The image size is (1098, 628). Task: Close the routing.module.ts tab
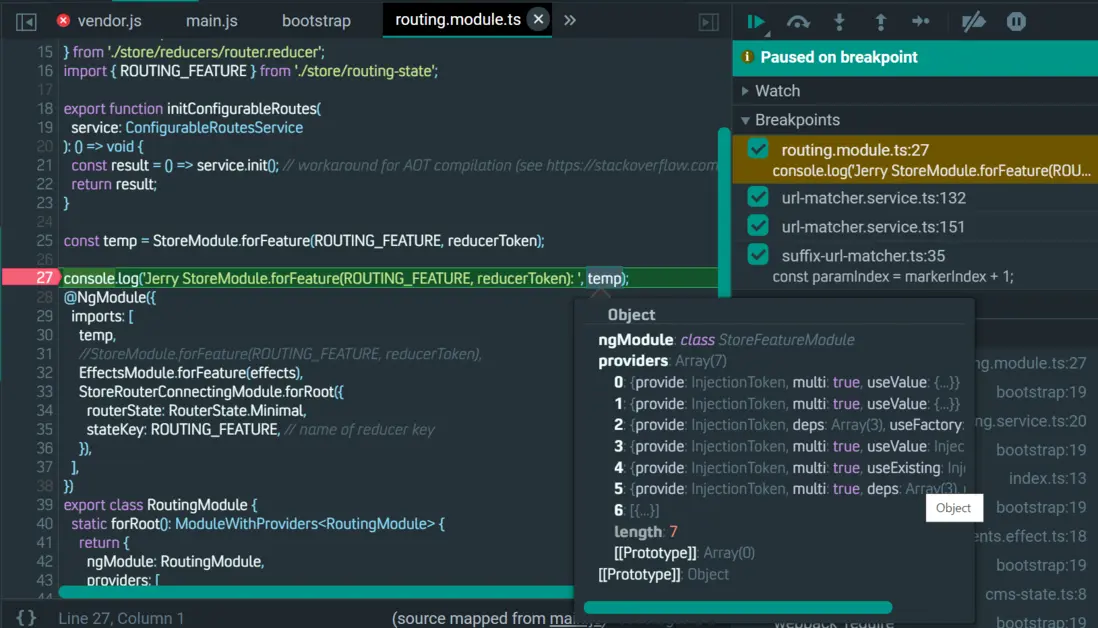pyautogui.click(x=538, y=20)
